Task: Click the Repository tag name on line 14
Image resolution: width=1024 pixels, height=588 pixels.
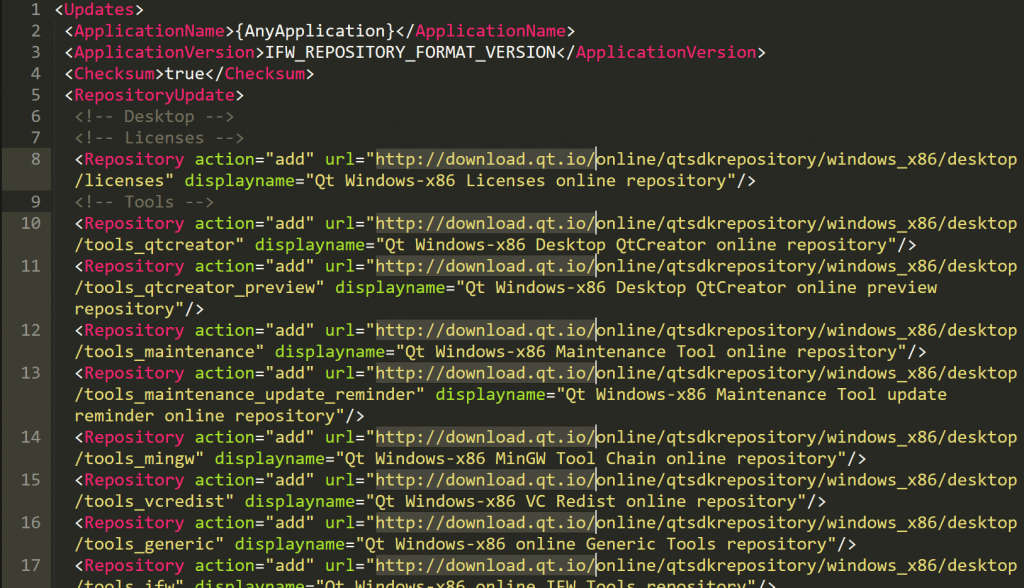Action: pyautogui.click(x=135, y=437)
